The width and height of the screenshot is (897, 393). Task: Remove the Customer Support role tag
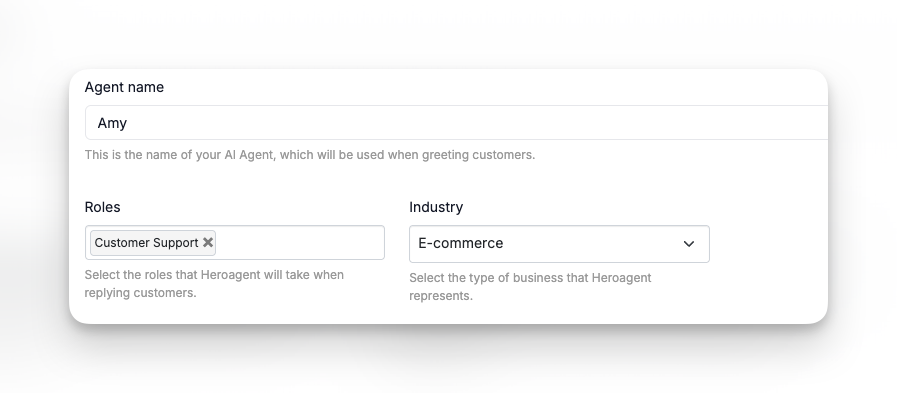click(x=208, y=243)
